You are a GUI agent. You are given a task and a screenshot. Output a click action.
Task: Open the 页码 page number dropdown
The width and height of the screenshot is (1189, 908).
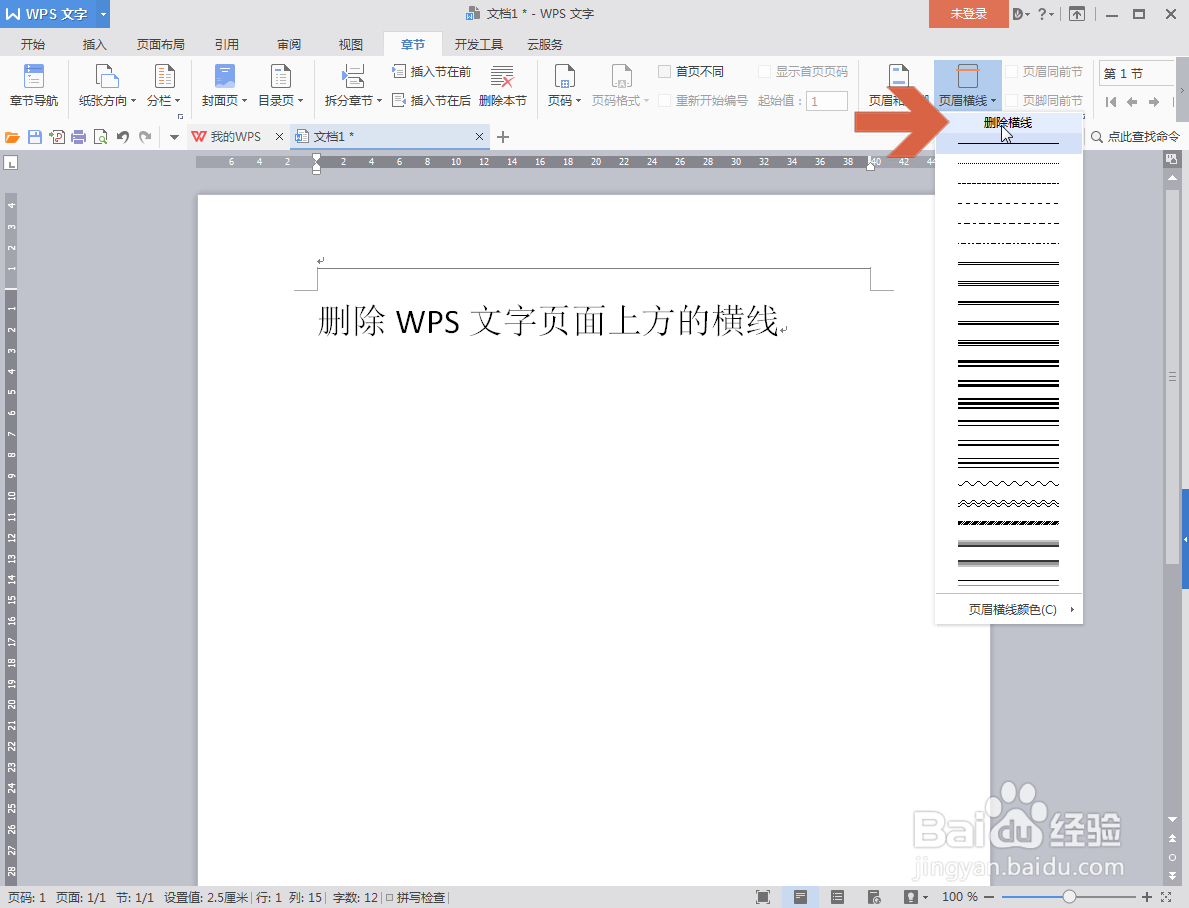pyautogui.click(x=564, y=85)
